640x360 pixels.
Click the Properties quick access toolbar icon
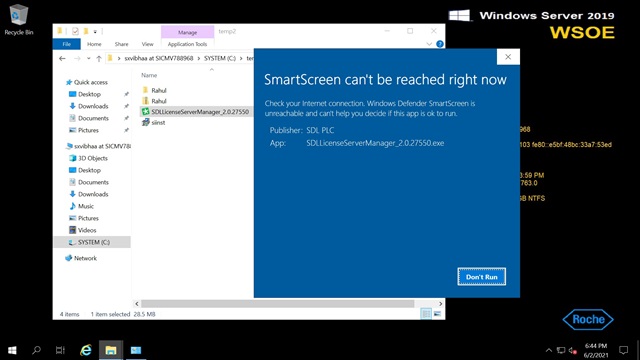pos(75,31)
